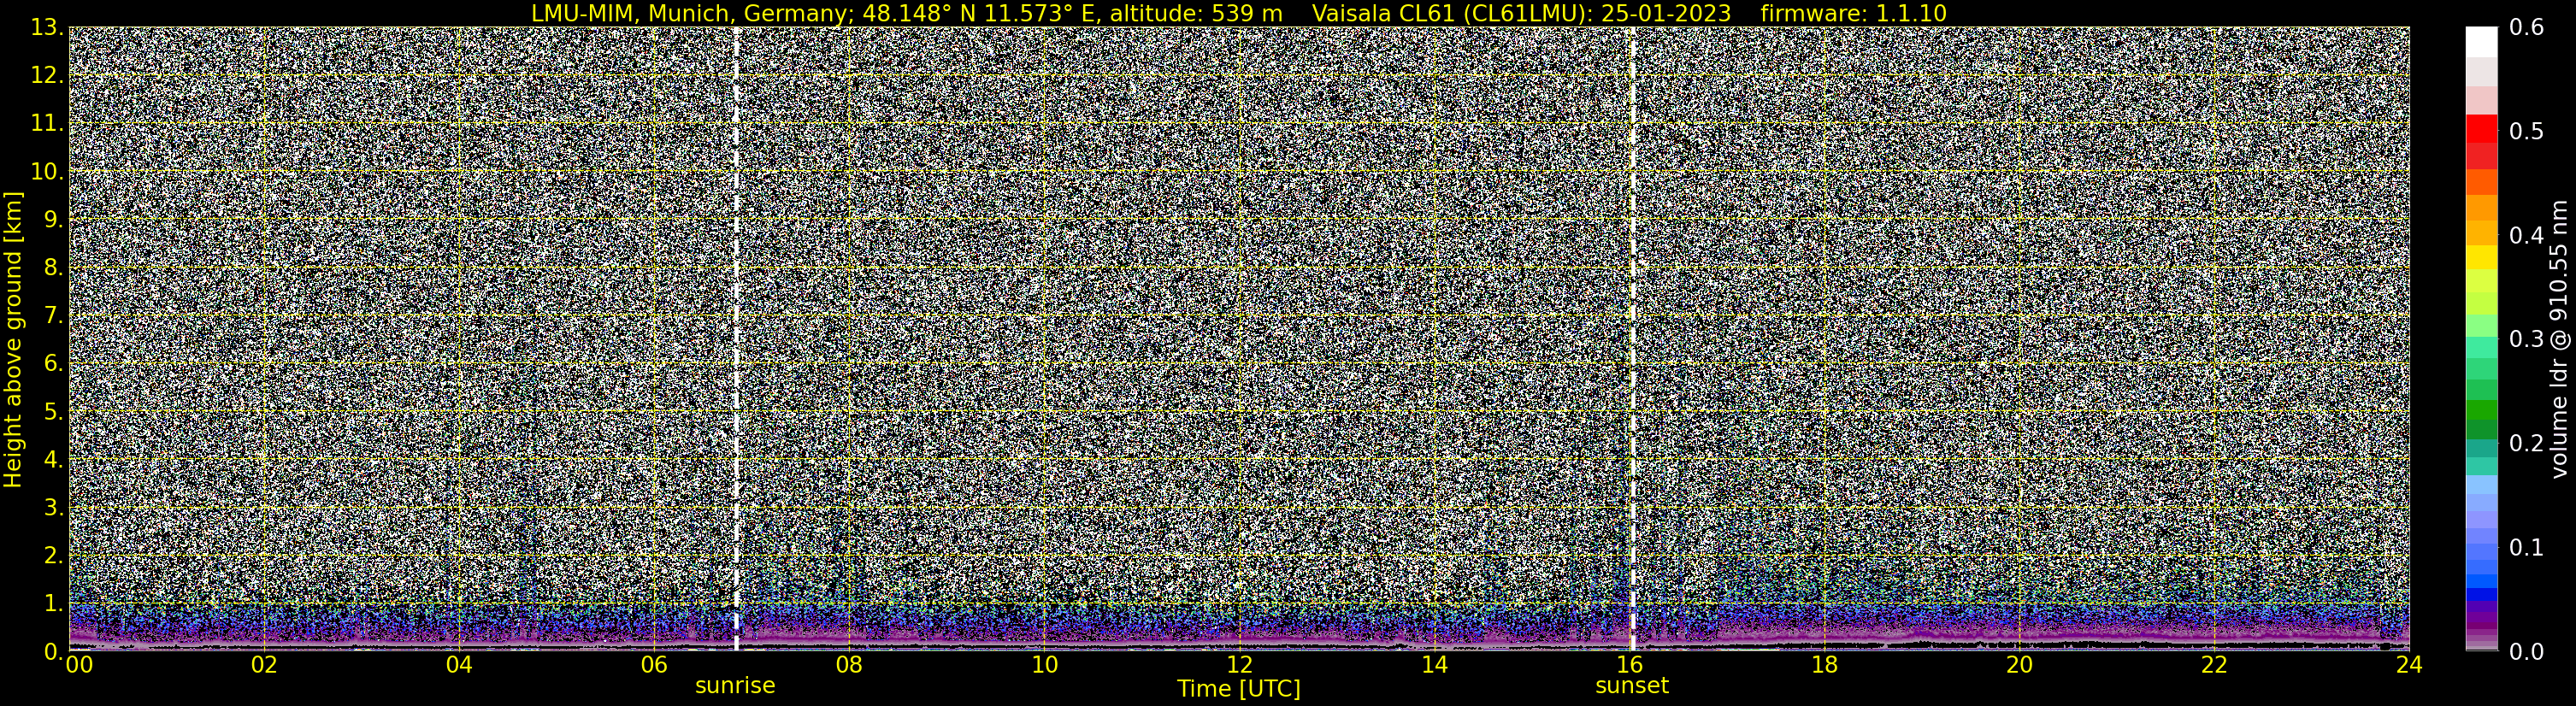The image size is (2576, 706).
Task: Click the 20 UTC time tick label
Action: pos(2019,666)
